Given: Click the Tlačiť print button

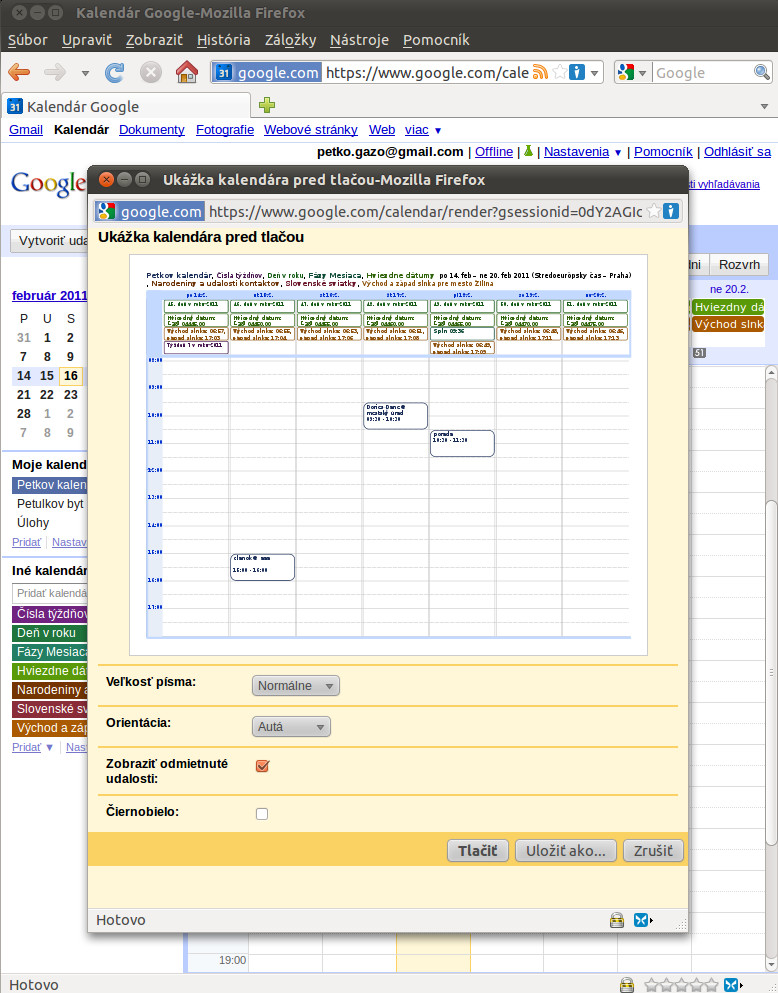Looking at the screenshot, I should [x=478, y=851].
